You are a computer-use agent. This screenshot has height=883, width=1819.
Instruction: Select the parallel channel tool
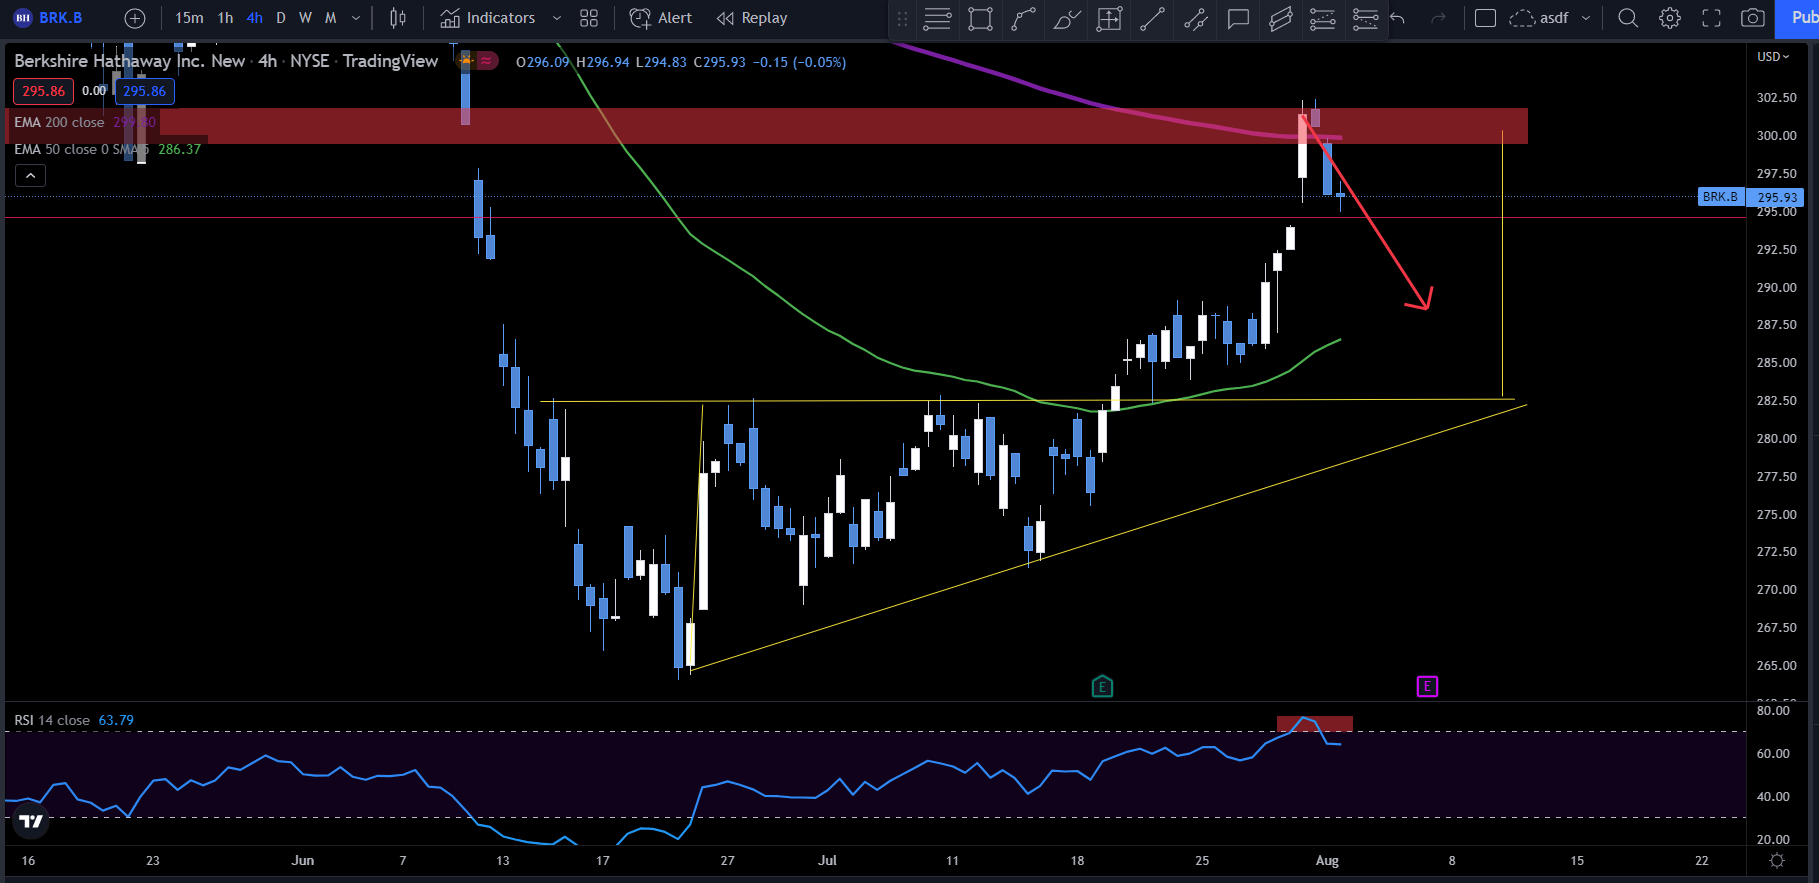pyautogui.click(x=1281, y=19)
